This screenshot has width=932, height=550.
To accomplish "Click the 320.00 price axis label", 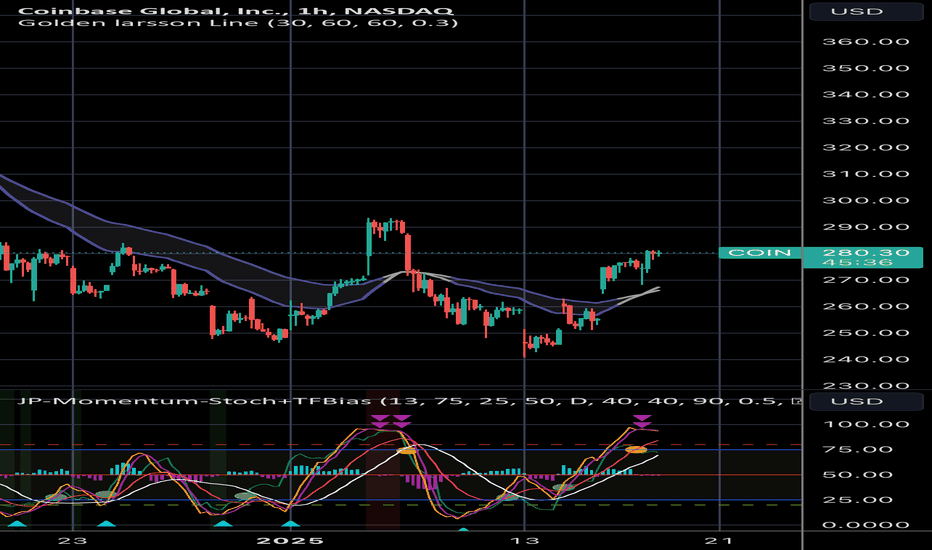I will (865, 147).
